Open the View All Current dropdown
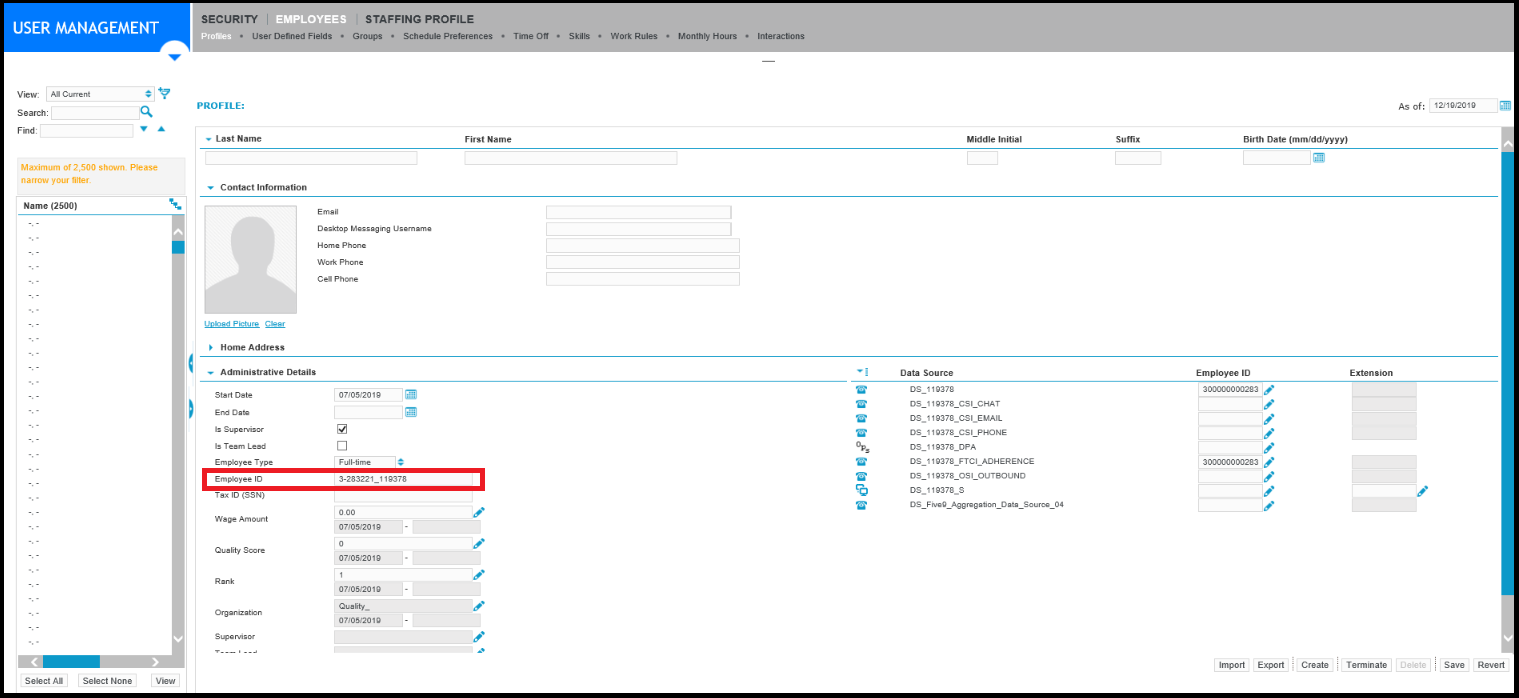 (x=100, y=94)
